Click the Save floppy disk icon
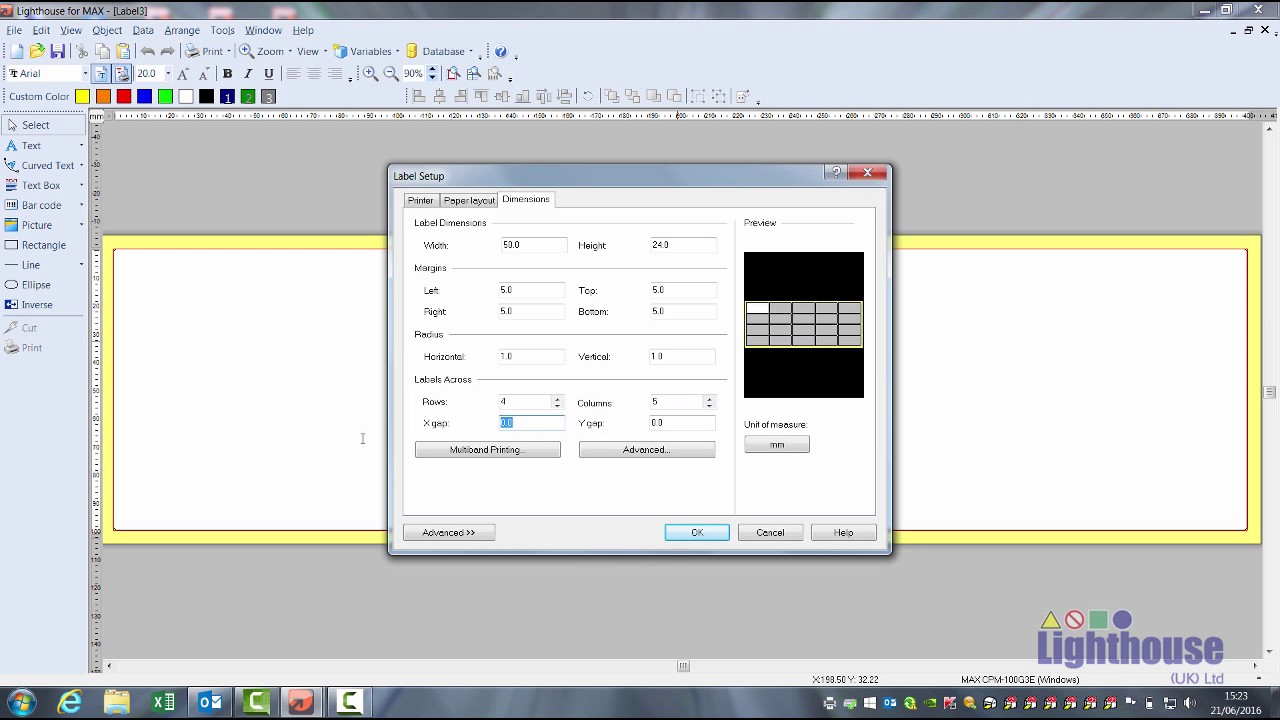 [x=58, y=51]
